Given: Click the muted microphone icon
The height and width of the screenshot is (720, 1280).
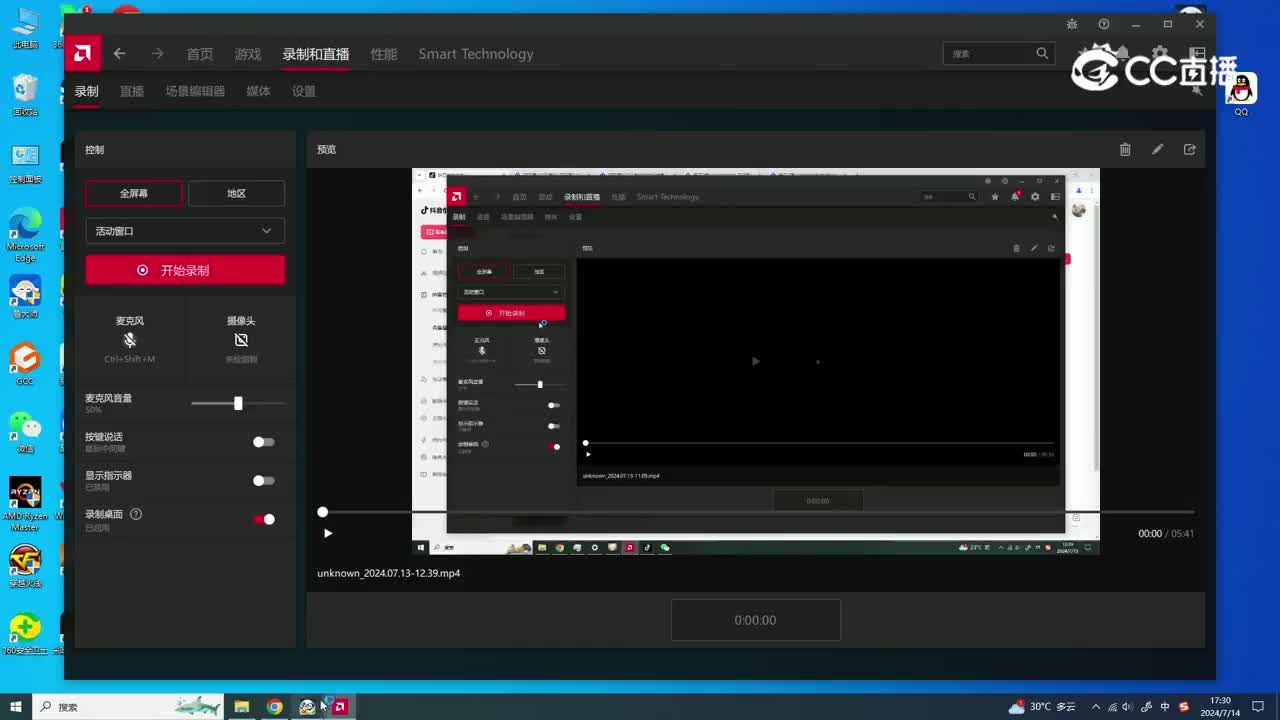Looking at the screenshot, I should point(130,340).
